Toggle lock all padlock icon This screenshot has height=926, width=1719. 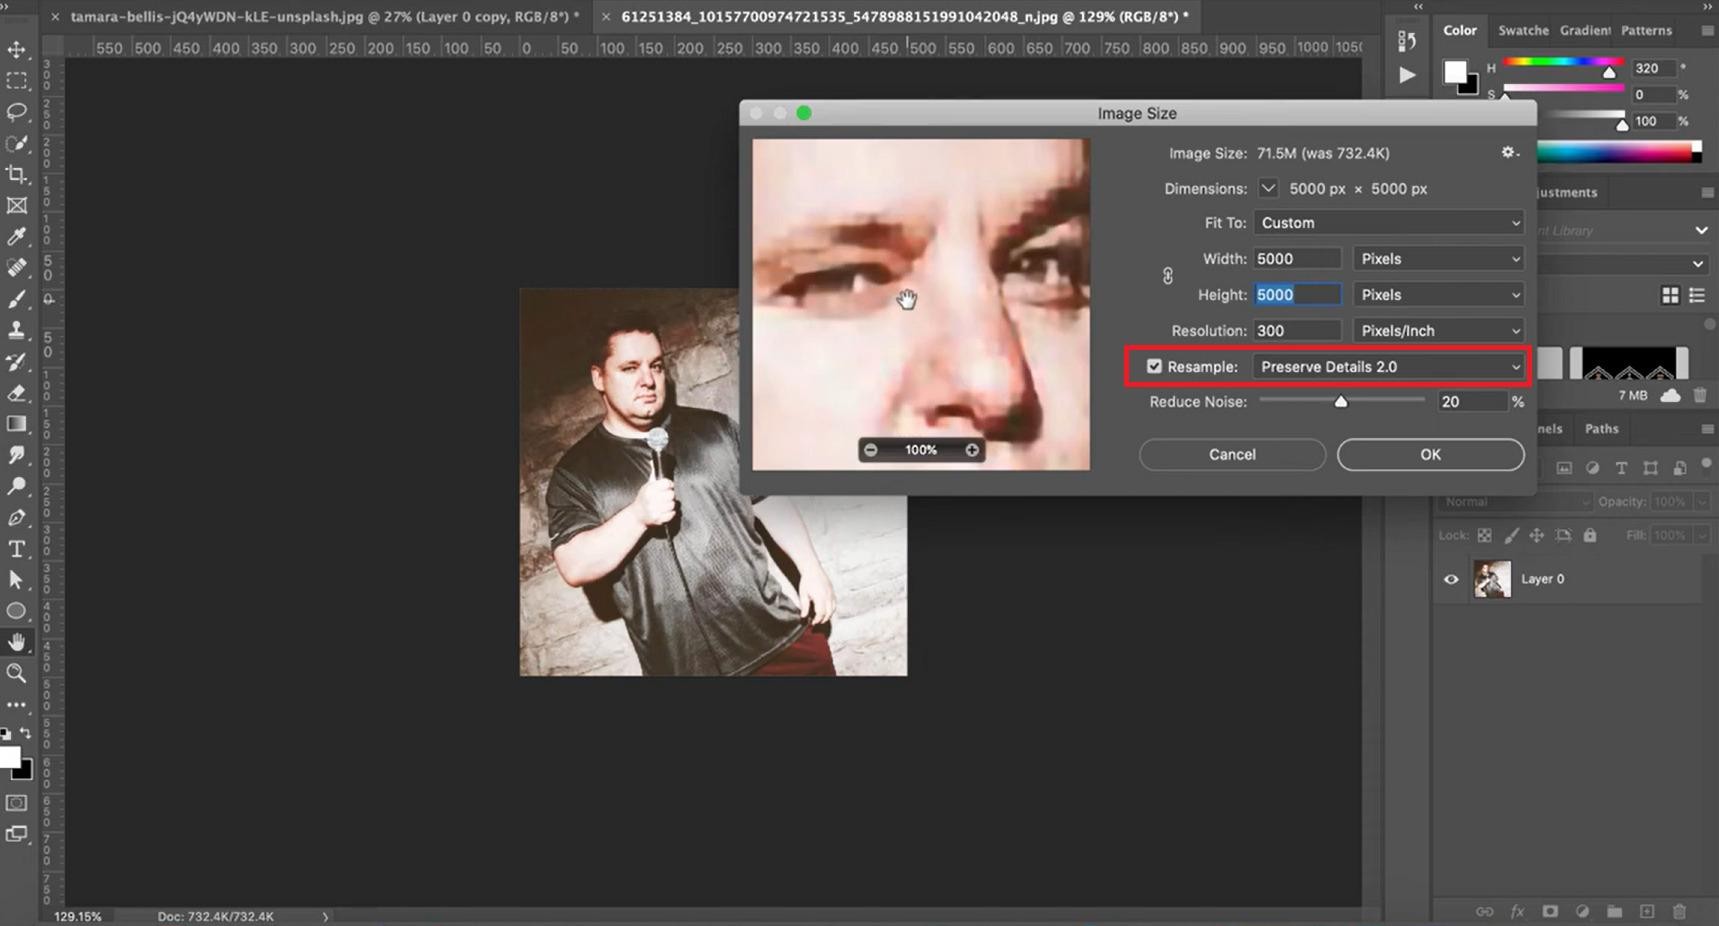[x=1590, y=535]
